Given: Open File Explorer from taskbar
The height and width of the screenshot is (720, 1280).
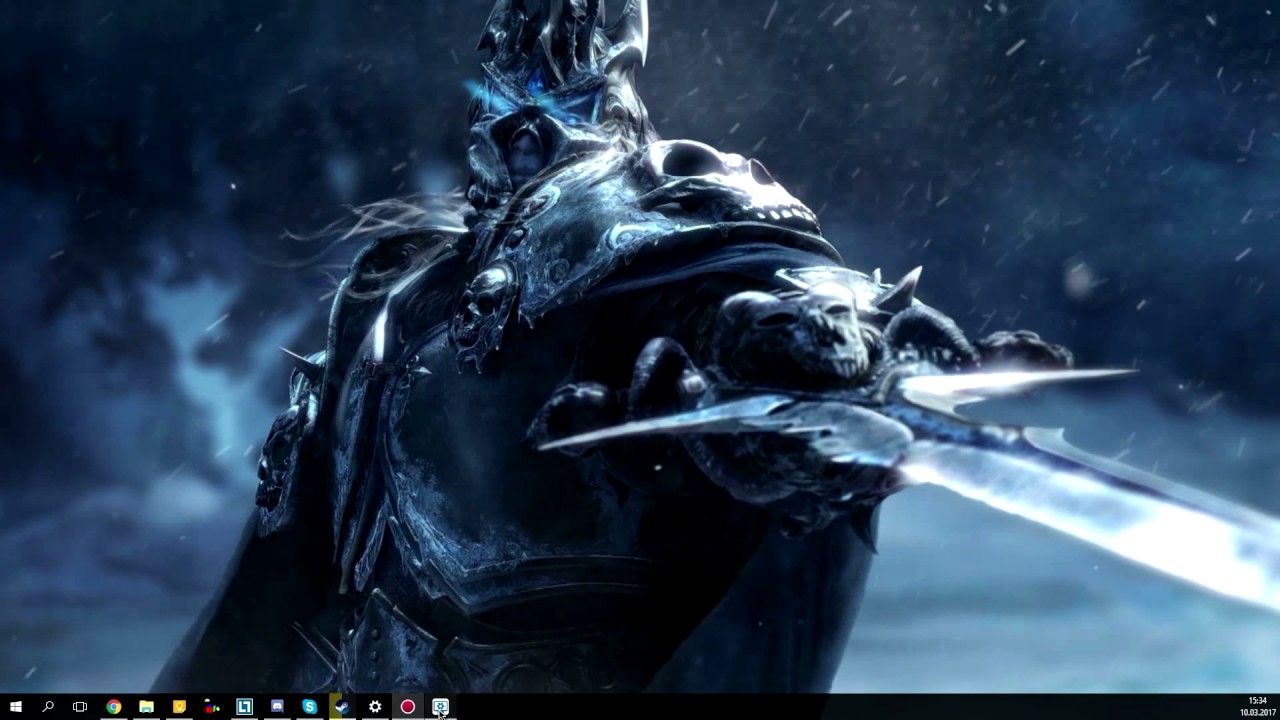Looking at the screenshot, I should [146, 707].
